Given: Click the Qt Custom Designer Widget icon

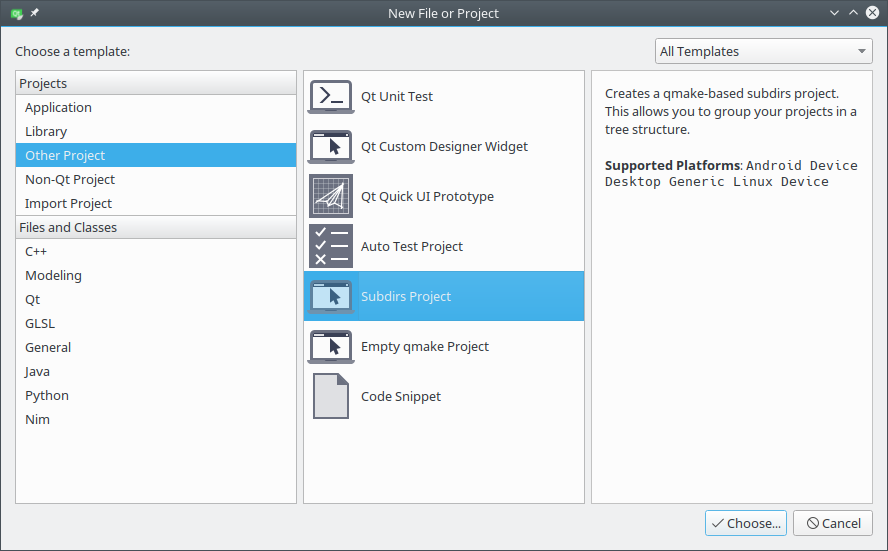Looking at the screenshot, I should pos(331,146).
